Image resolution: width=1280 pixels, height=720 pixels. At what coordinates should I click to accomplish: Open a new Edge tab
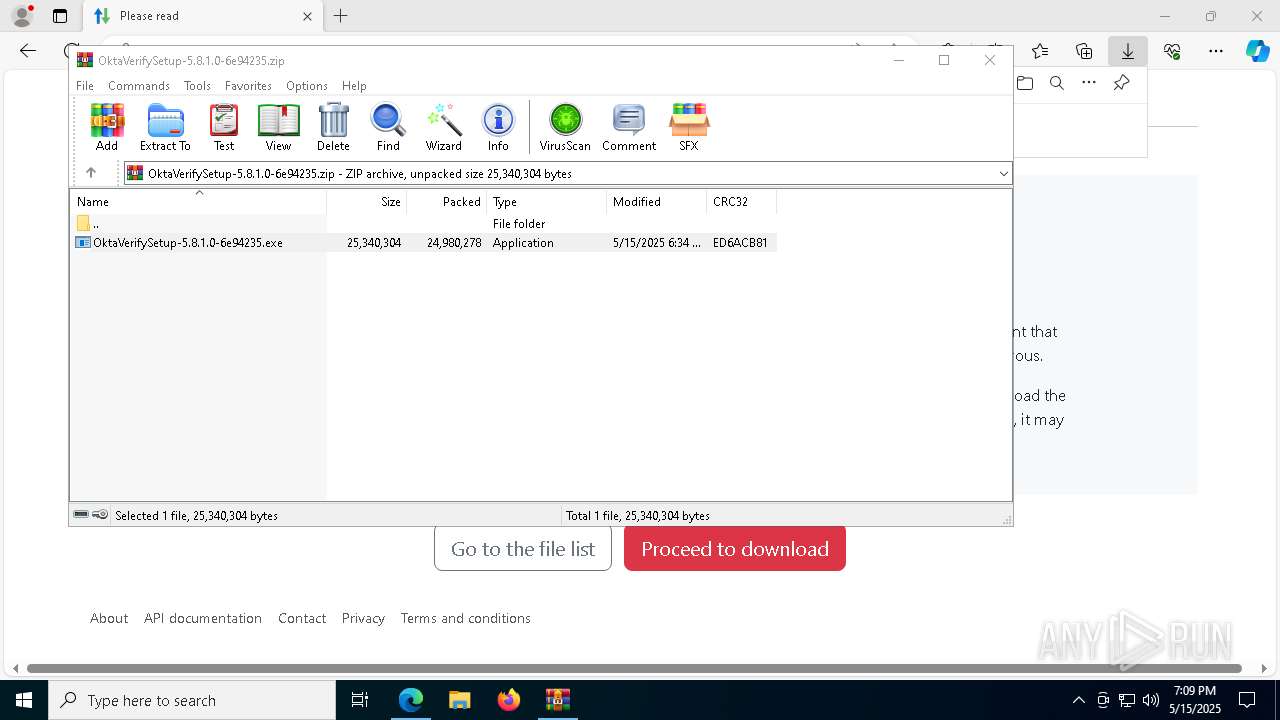[341, 16]
